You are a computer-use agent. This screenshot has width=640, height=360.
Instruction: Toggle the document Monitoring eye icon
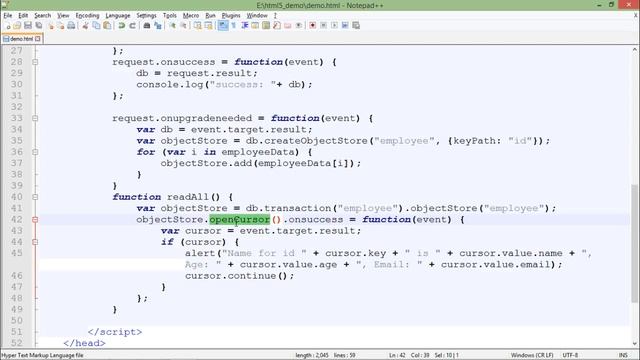pyautogui.click(x=298, y=25)
